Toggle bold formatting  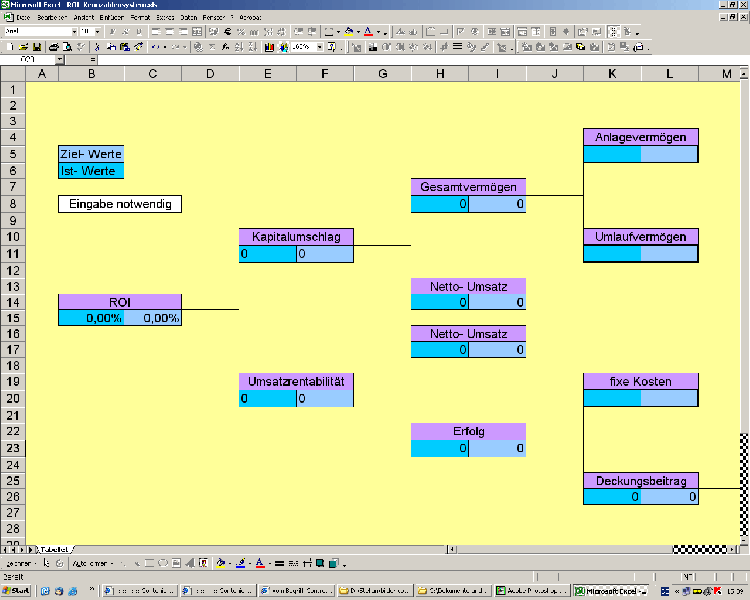click(x=112, y=32)
